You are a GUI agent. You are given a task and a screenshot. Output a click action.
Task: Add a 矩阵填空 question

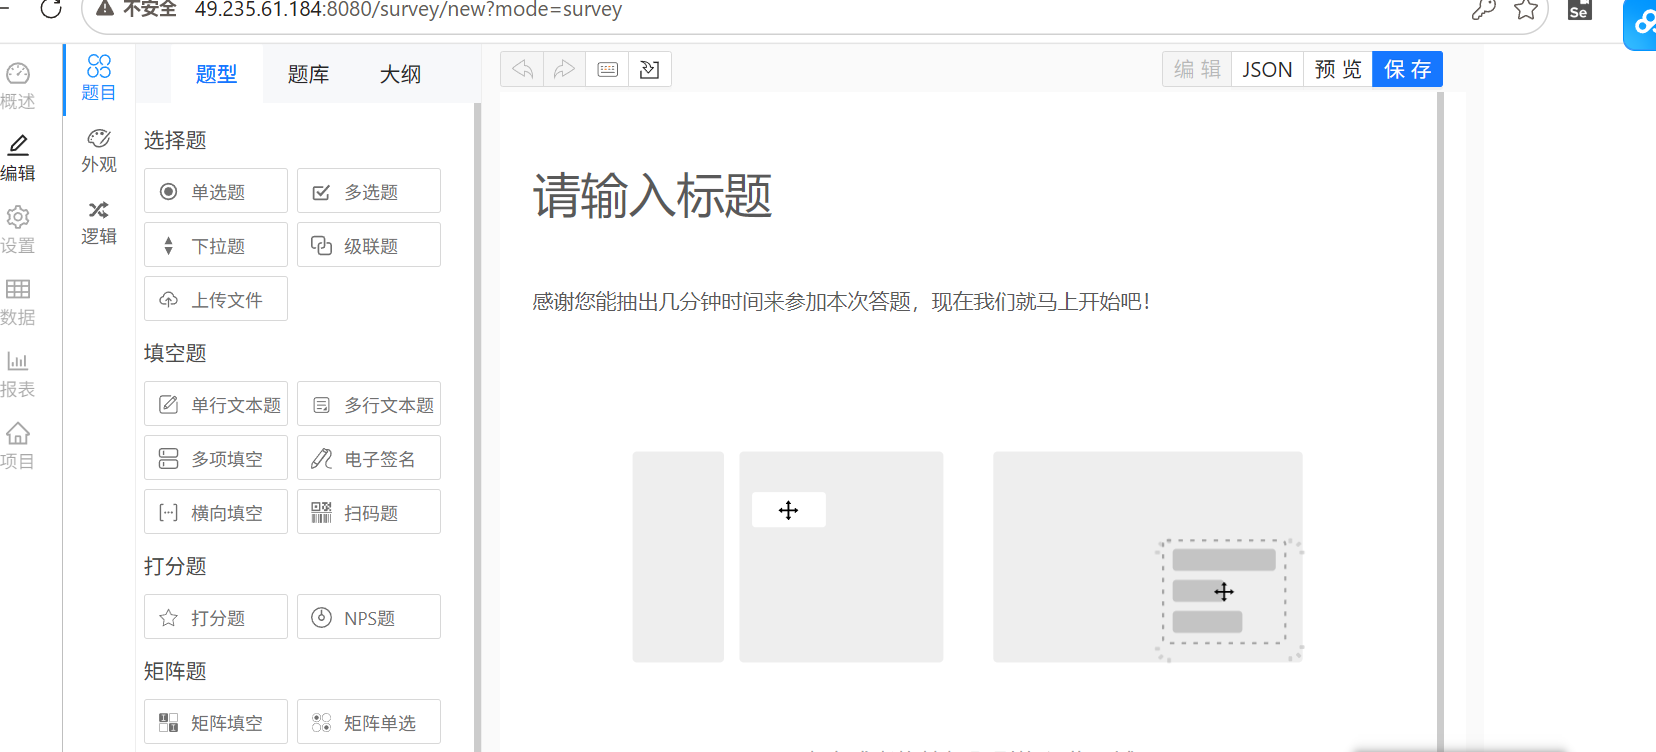pos(216,722)
